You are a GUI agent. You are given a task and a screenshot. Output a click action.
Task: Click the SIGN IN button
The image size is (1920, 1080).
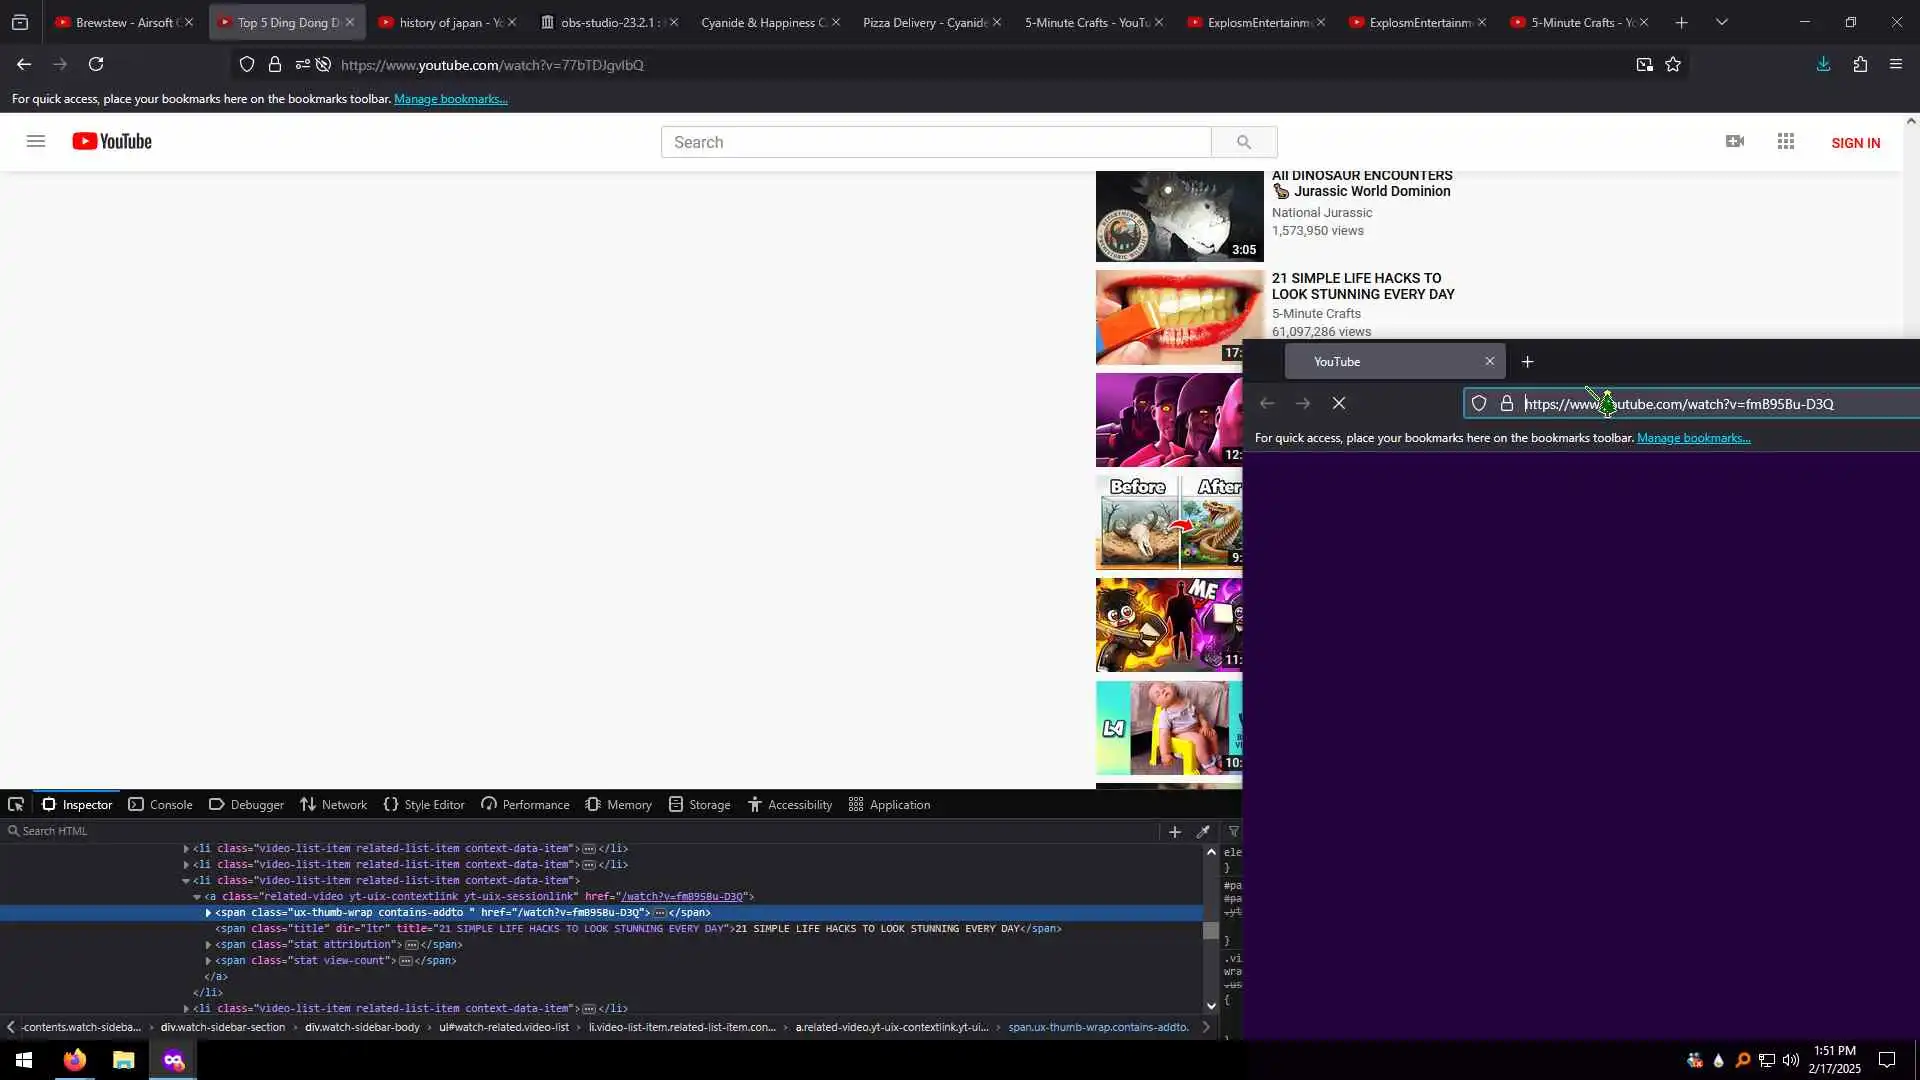click(1855, 143)
